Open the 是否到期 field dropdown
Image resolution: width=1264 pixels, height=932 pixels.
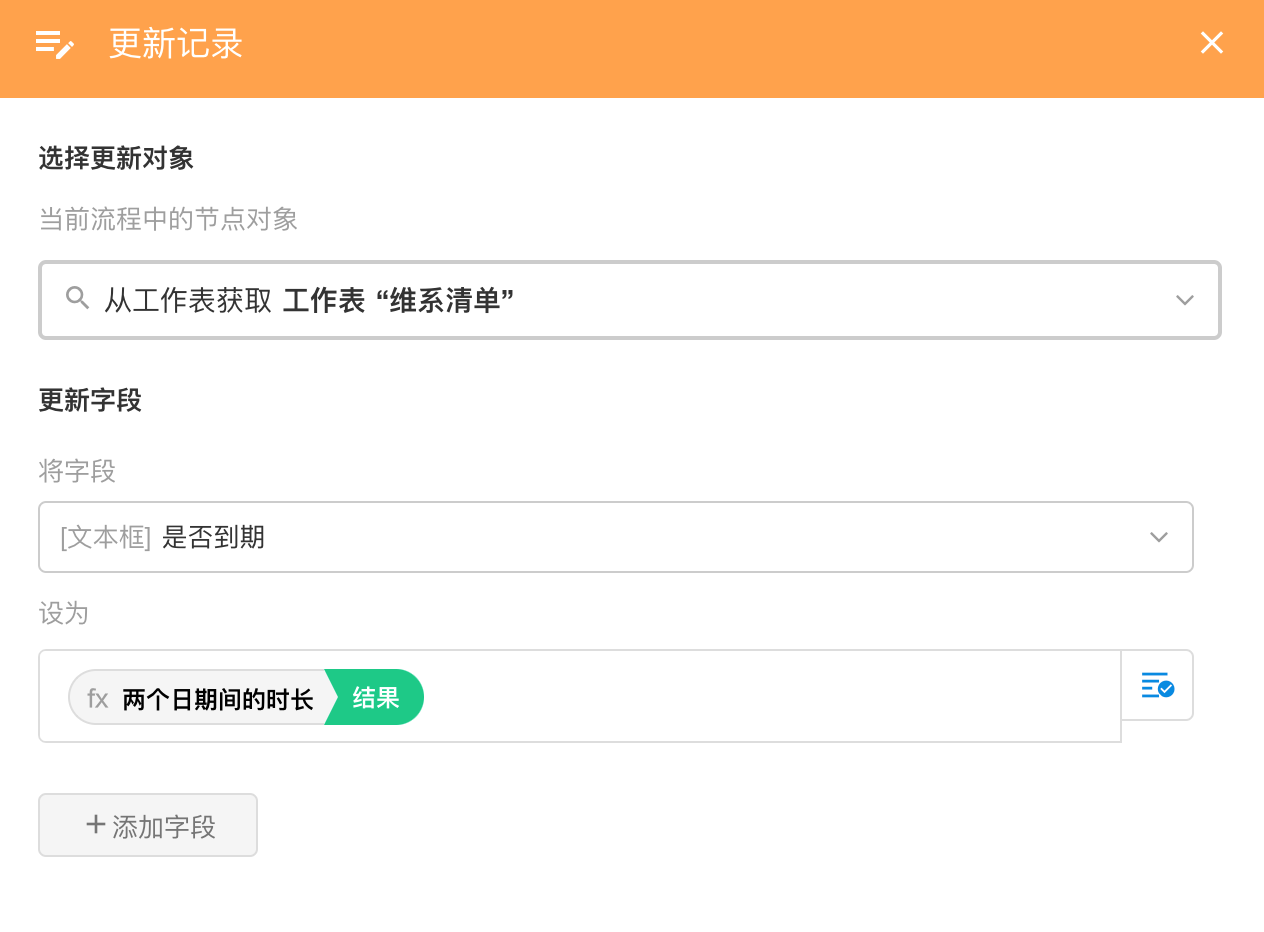[x=600, y=537]
